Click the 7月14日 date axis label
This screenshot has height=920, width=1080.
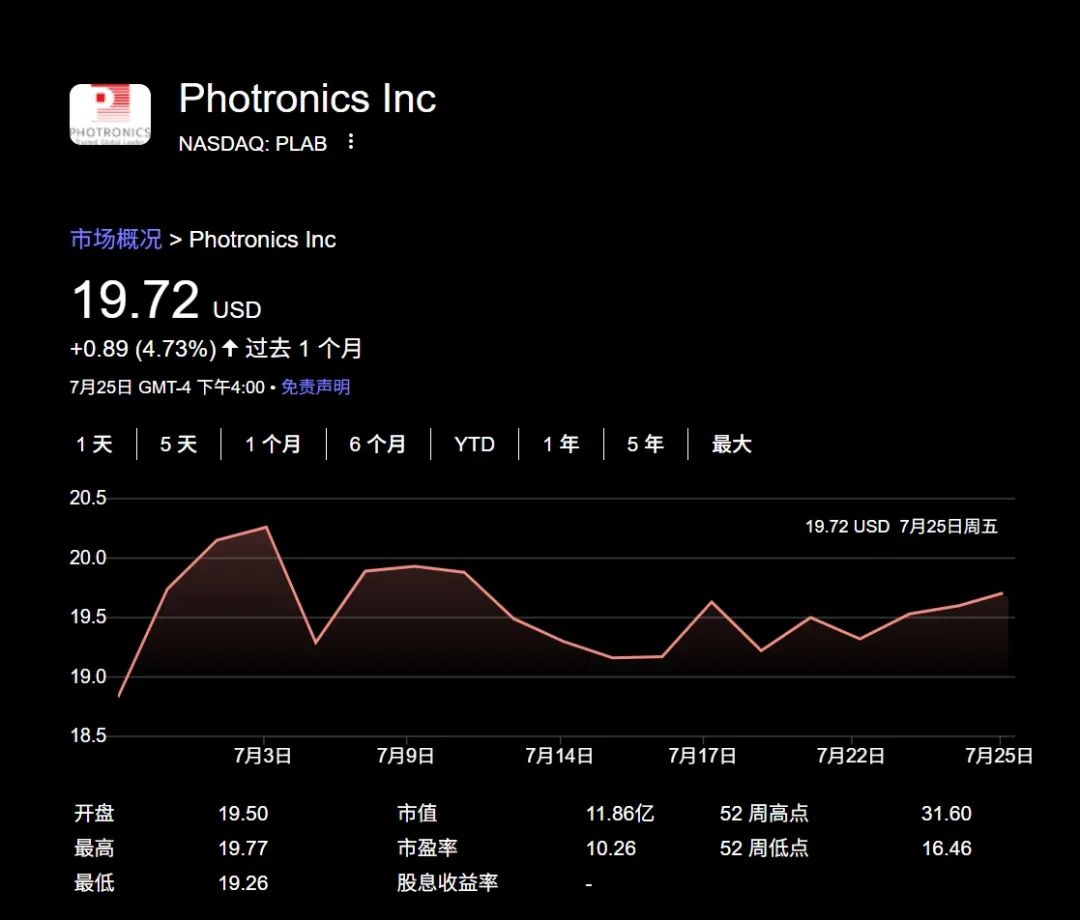(x=559, y=755)
